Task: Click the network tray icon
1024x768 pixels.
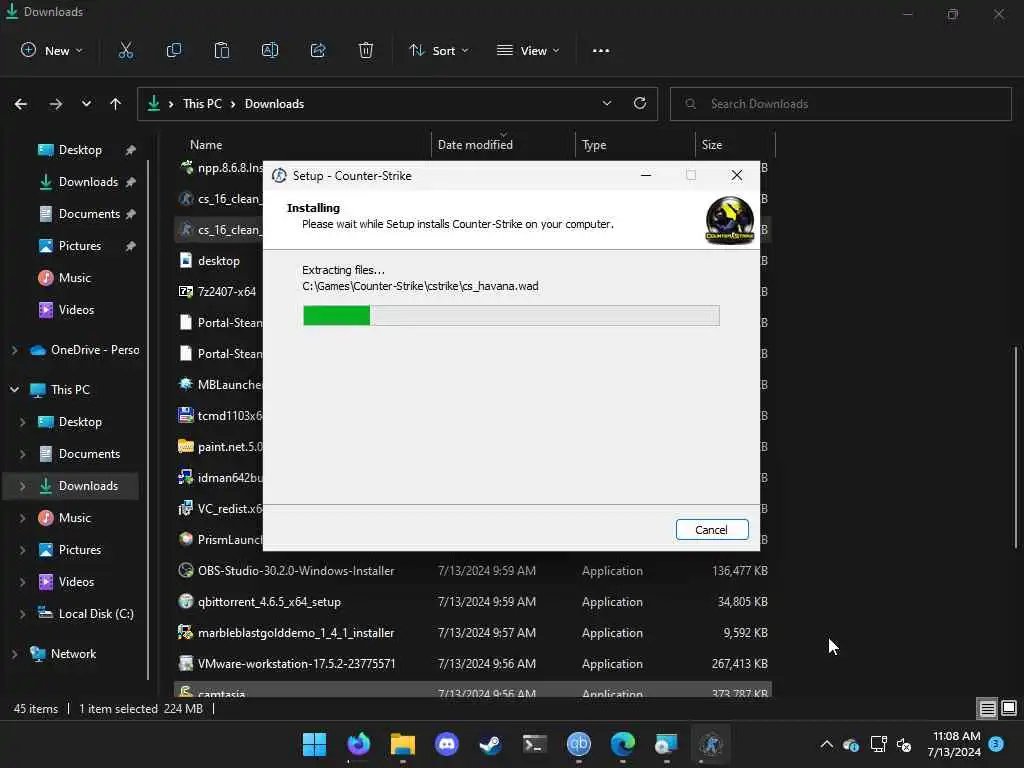Action: [x=878, y=744]
